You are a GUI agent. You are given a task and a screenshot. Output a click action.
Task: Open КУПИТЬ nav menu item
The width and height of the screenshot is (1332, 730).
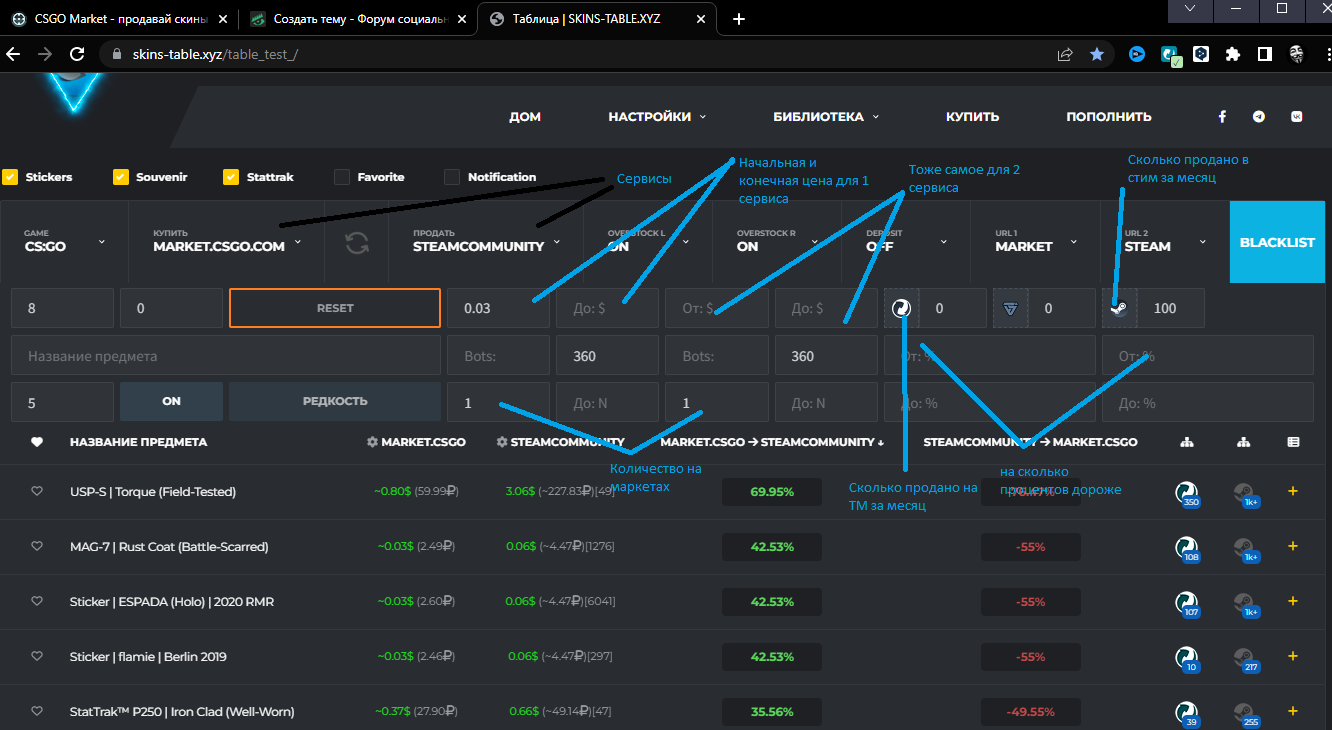point(973,117)
